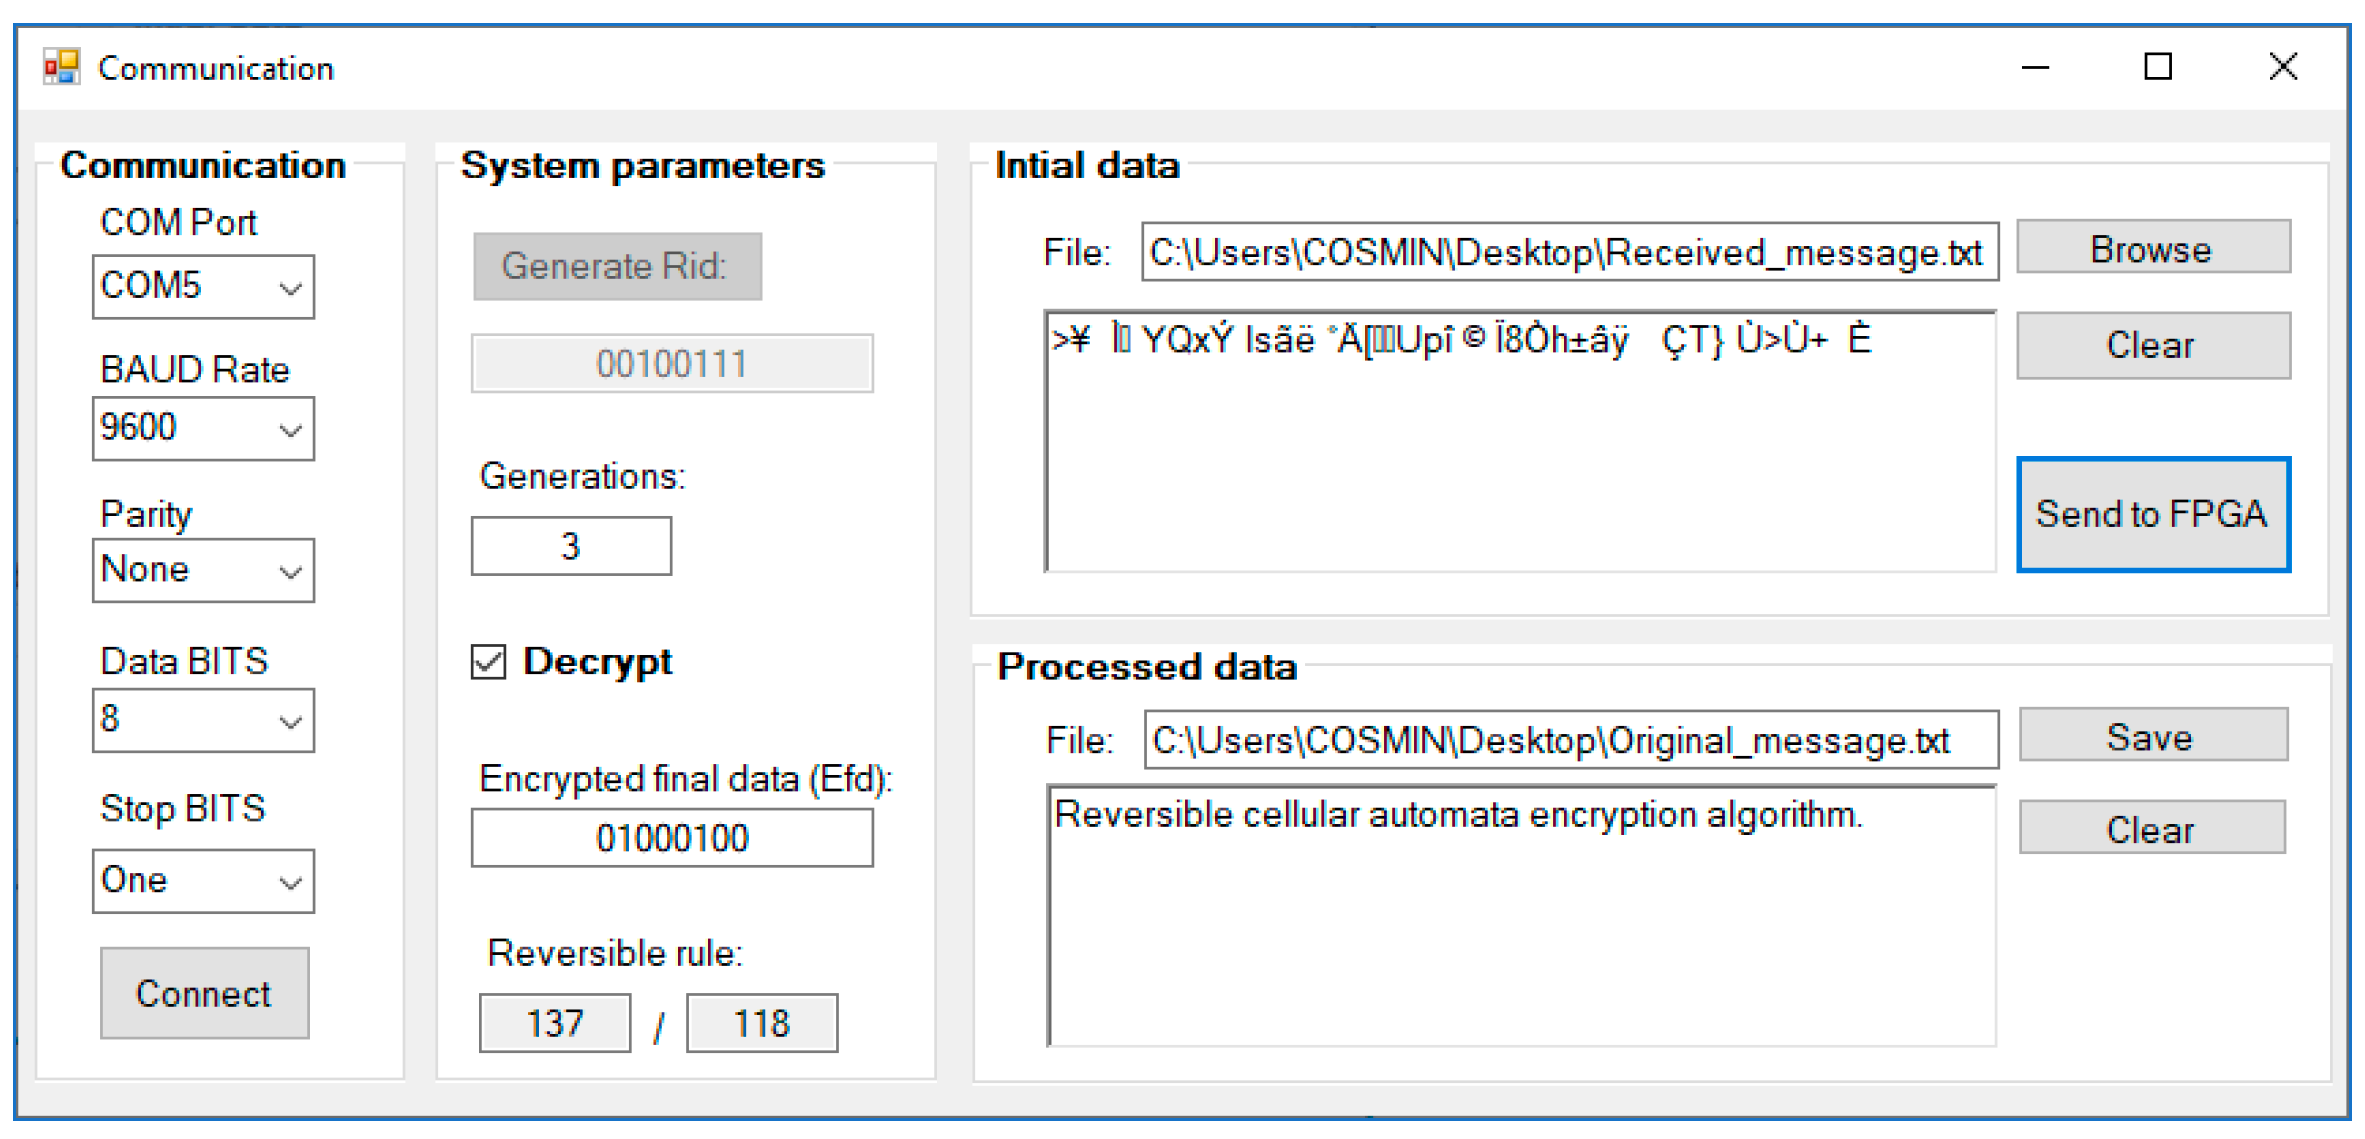This screenshot has width=2365, height=1139.
Task: Click the Reversible rule field showing 137
Action: click(555, 1023)
